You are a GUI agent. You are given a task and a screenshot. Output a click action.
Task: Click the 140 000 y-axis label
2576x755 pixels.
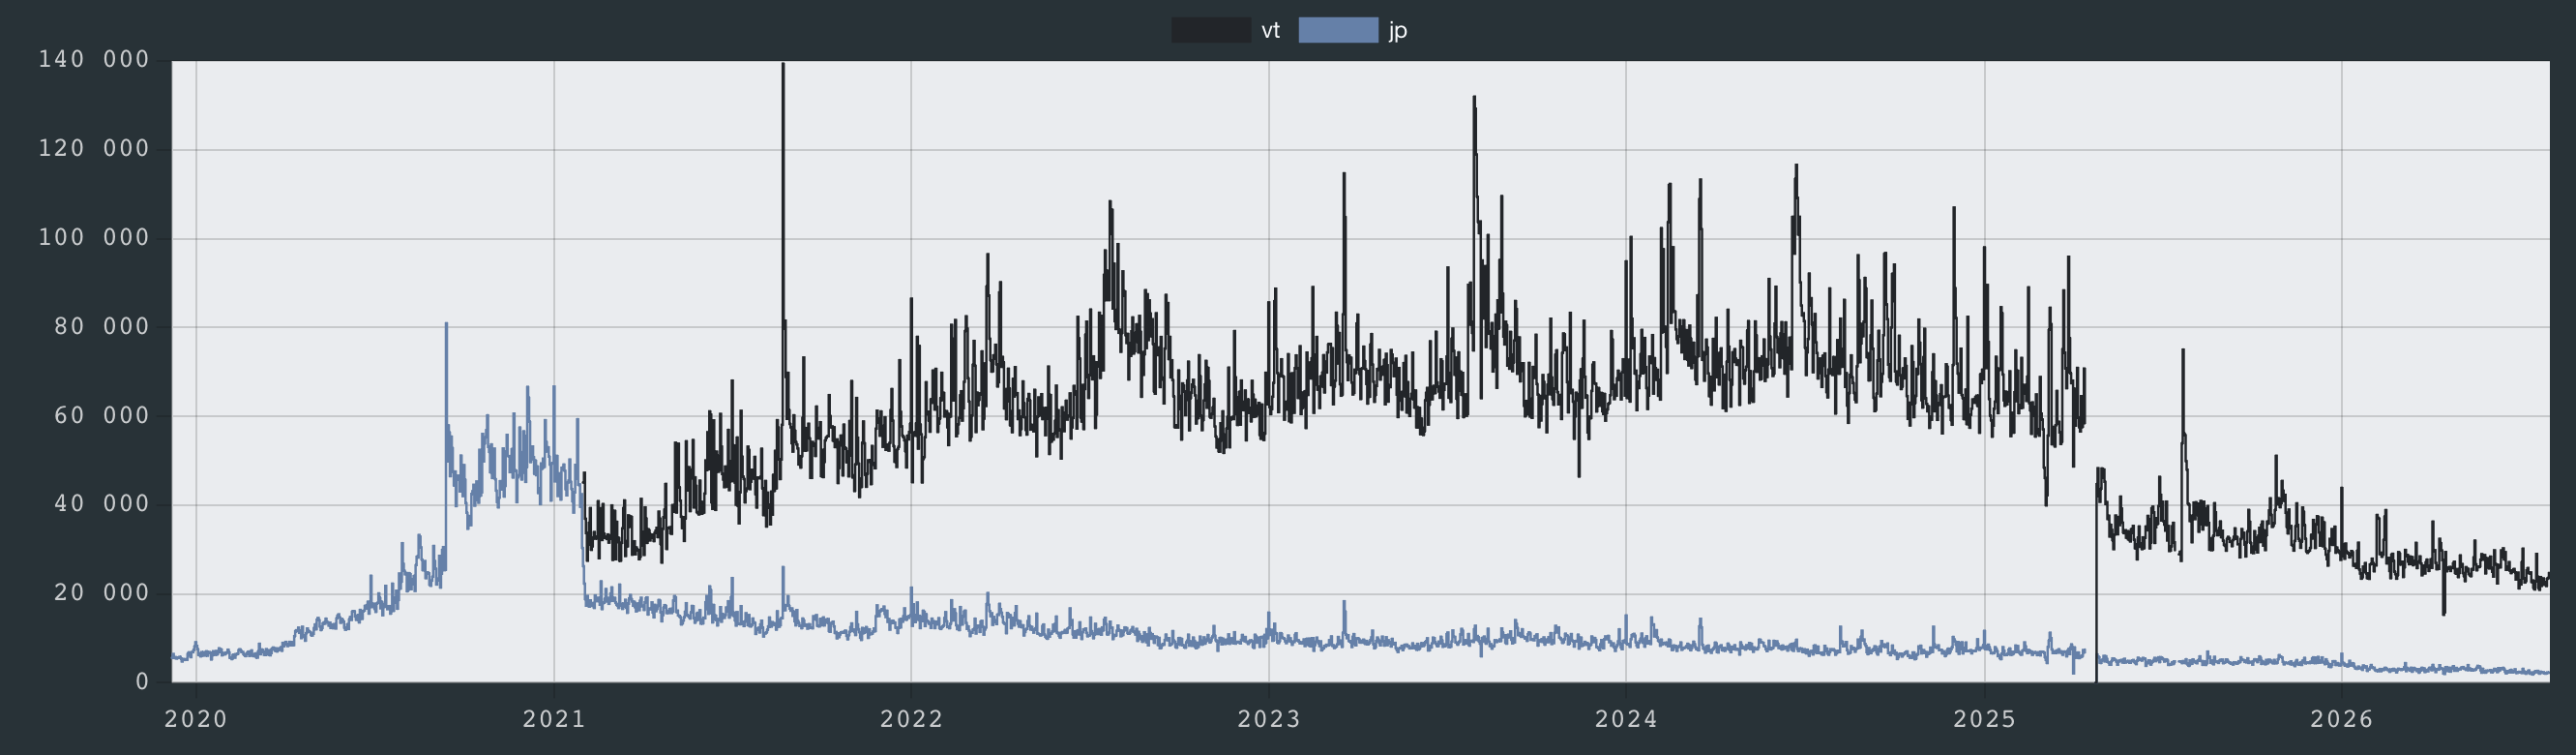94,60
